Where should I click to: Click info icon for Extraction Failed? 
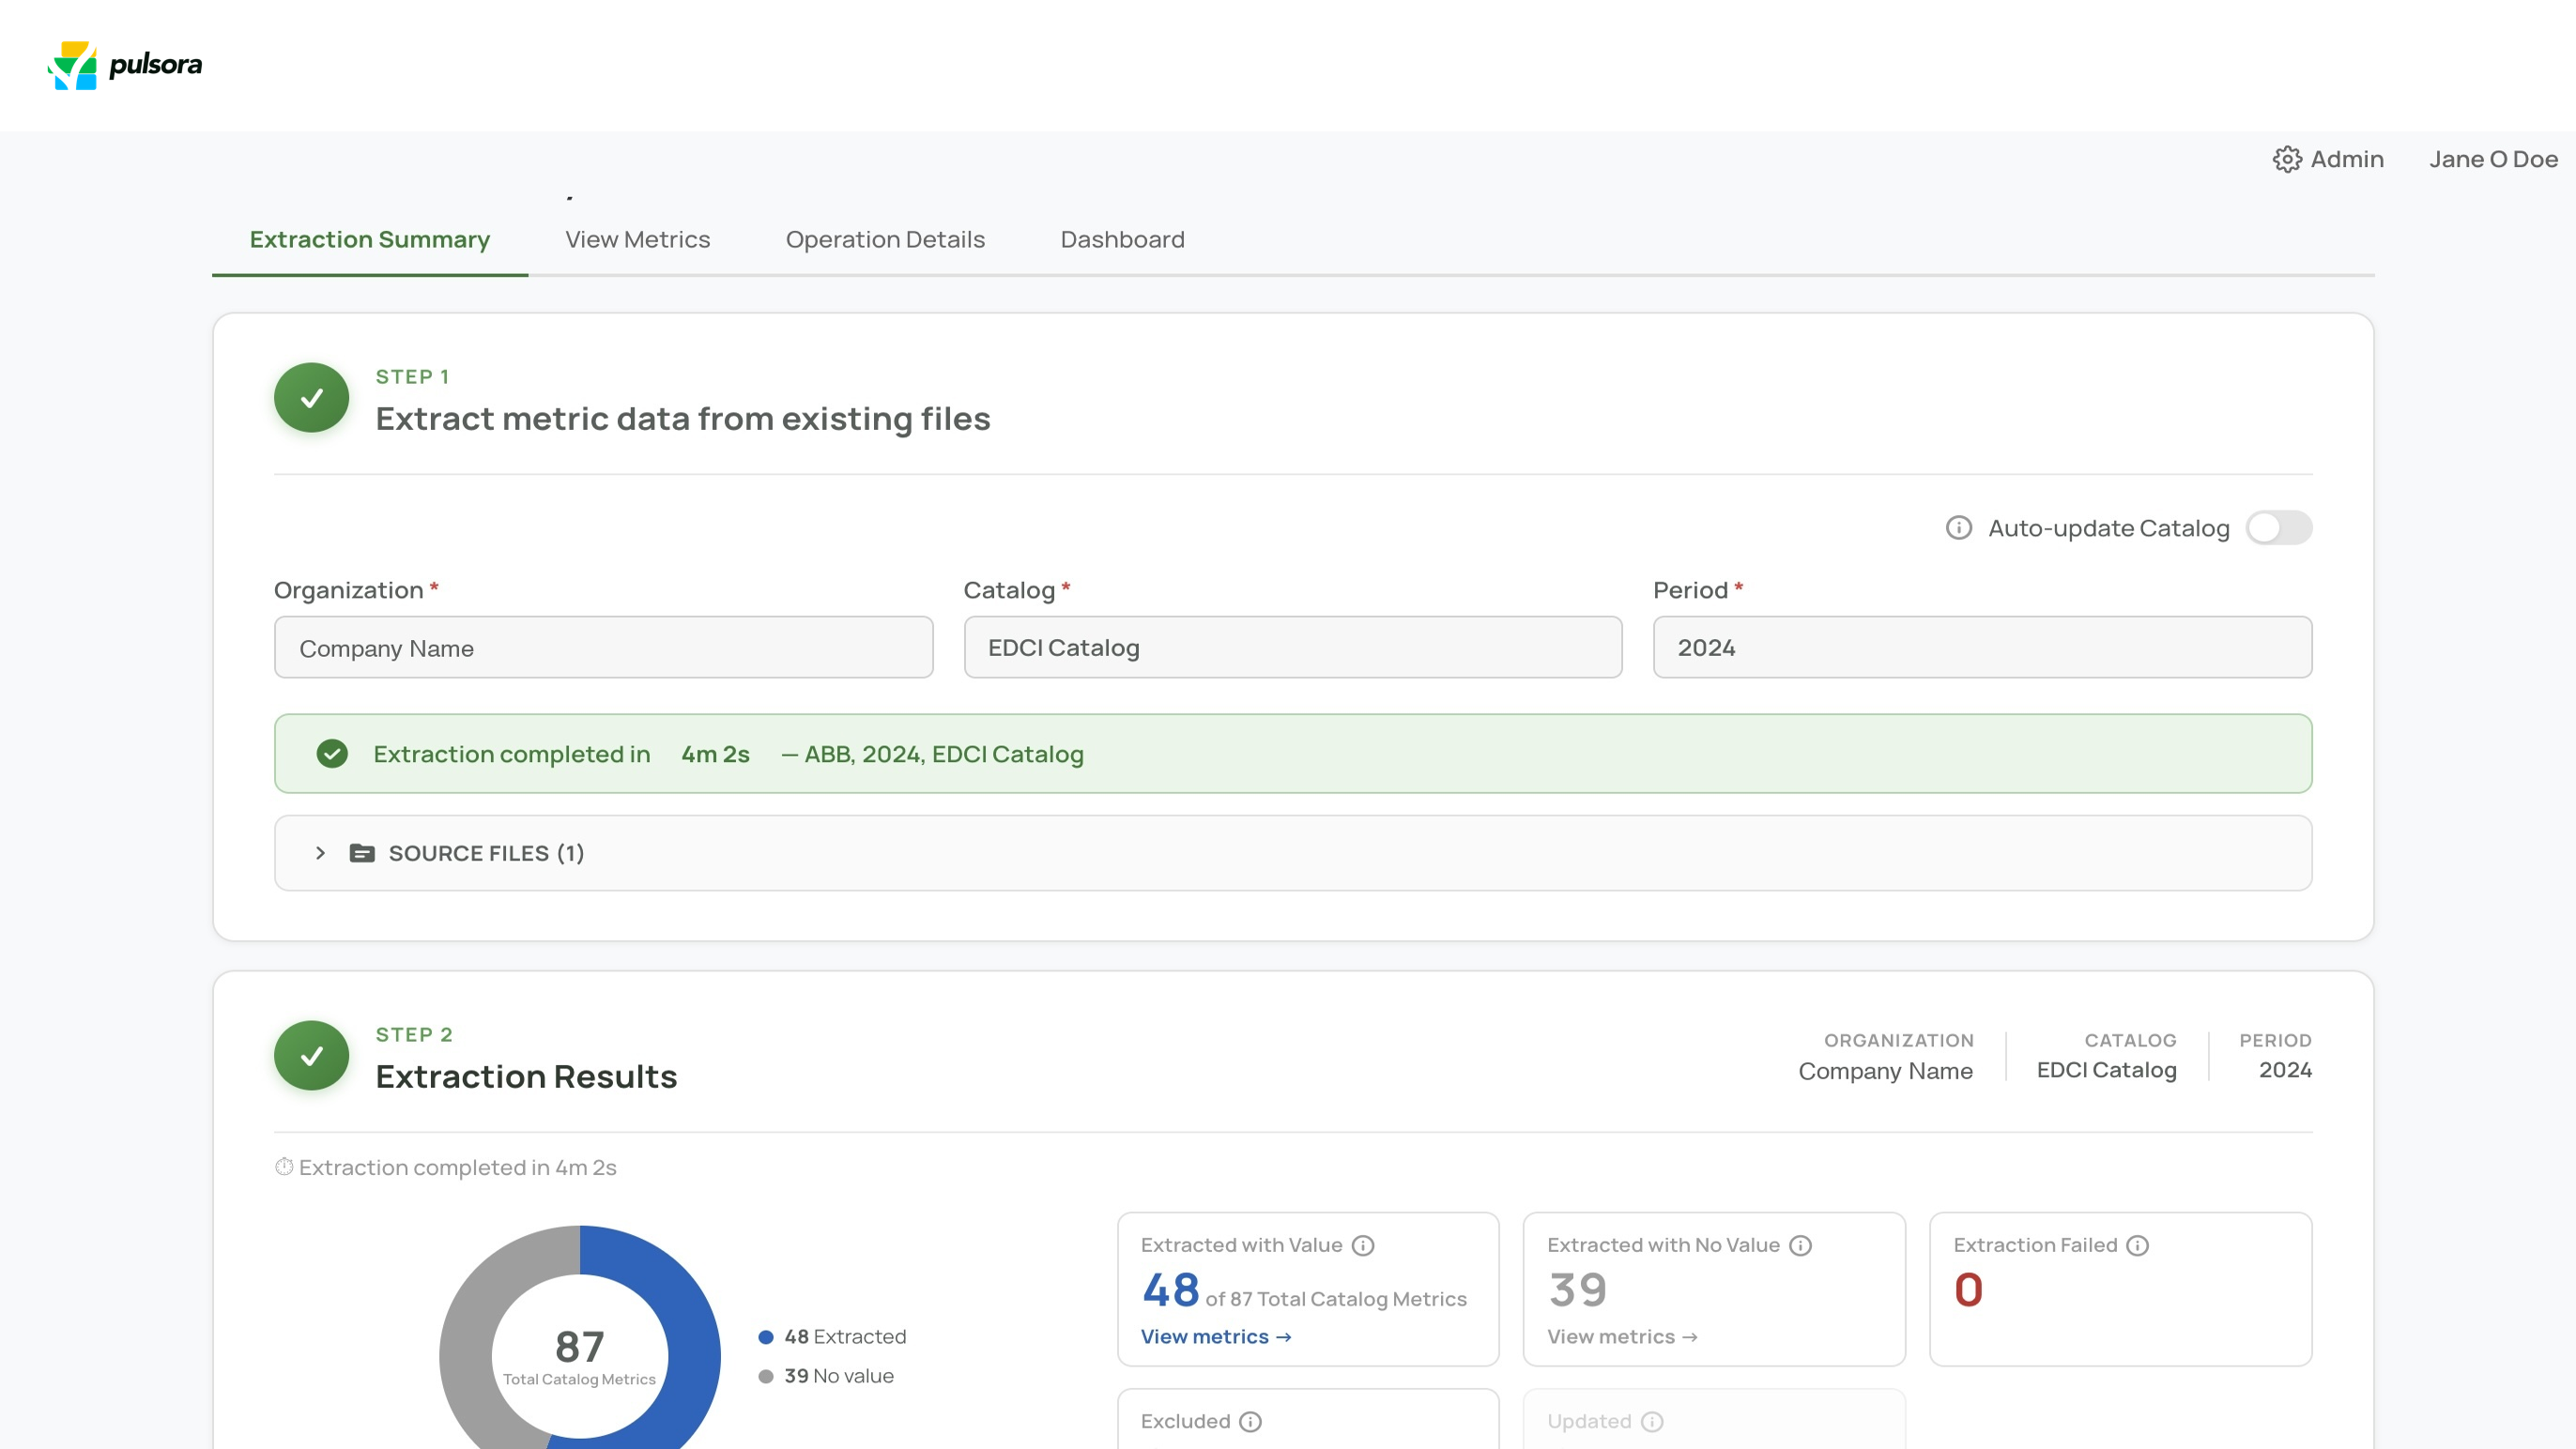pyautogui.click(x=2137, y=1246)
